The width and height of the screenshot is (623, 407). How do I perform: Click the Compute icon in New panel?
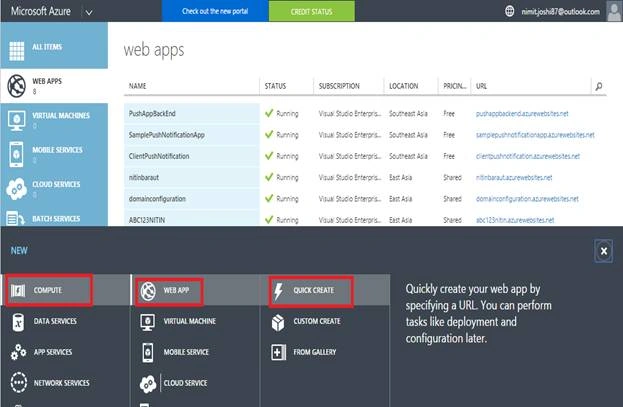click(18, 291)
